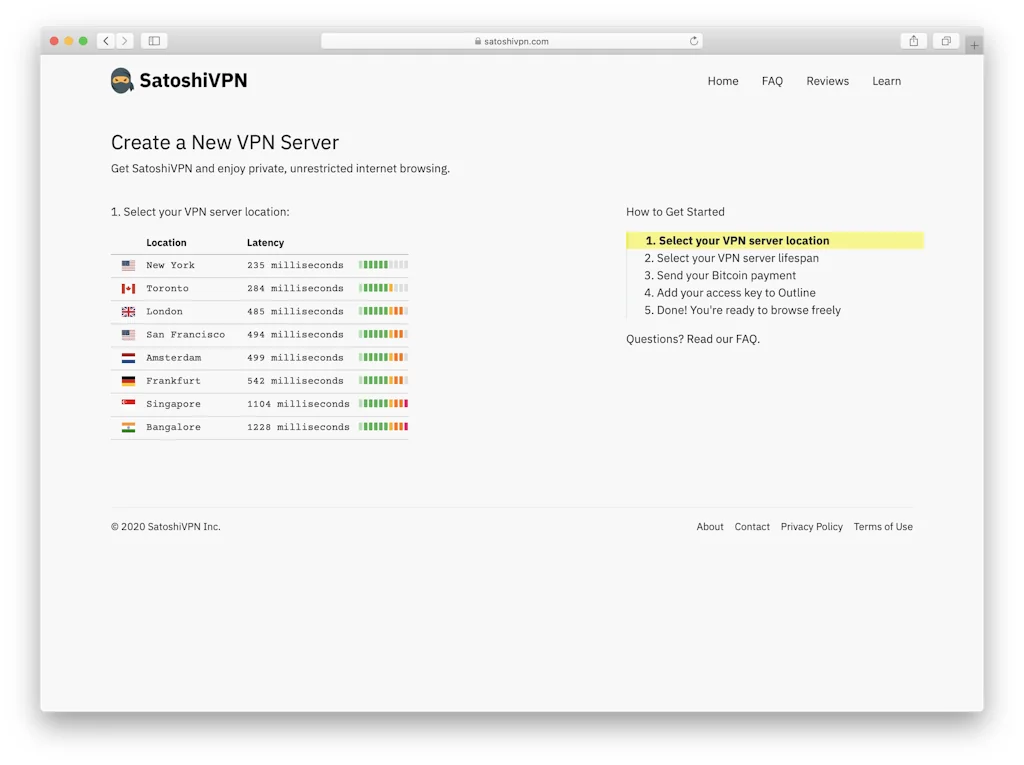1024x765 pixels.
Task: Open a new tab with plus button
Action: [x=974, y=45]
